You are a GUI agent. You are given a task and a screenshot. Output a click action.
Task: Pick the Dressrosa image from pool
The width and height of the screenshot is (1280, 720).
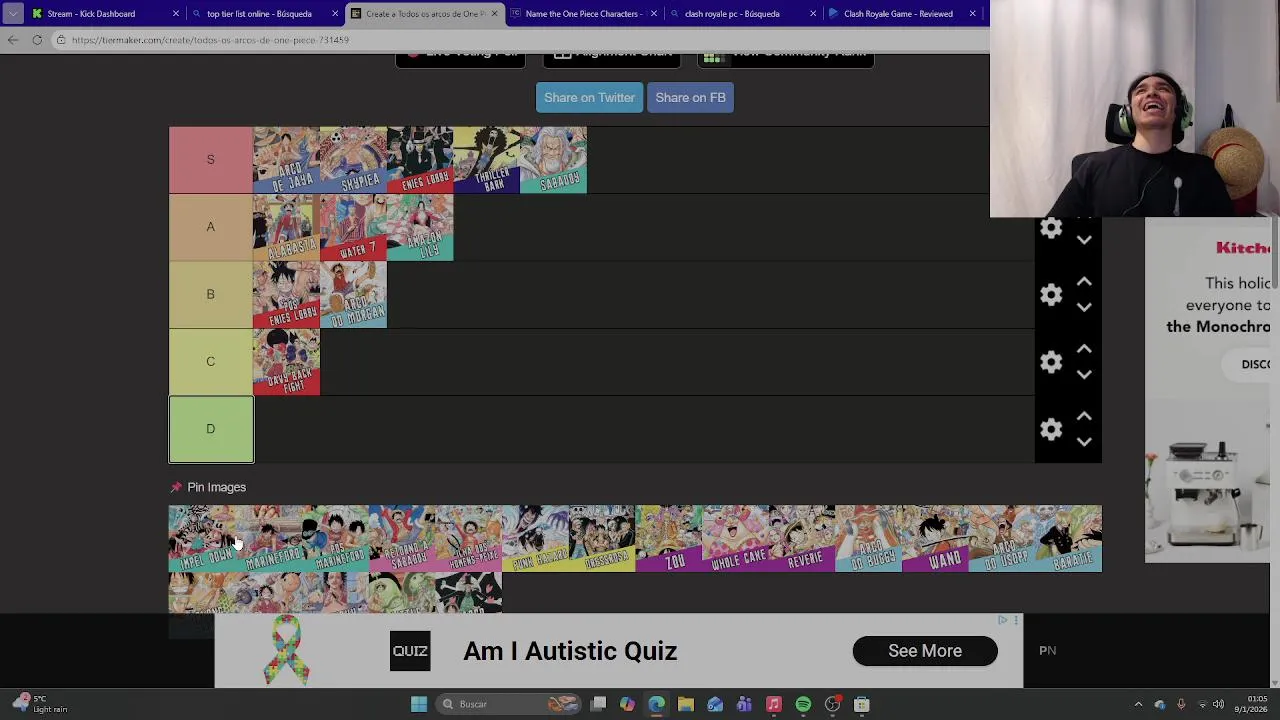tap(602, 538)
